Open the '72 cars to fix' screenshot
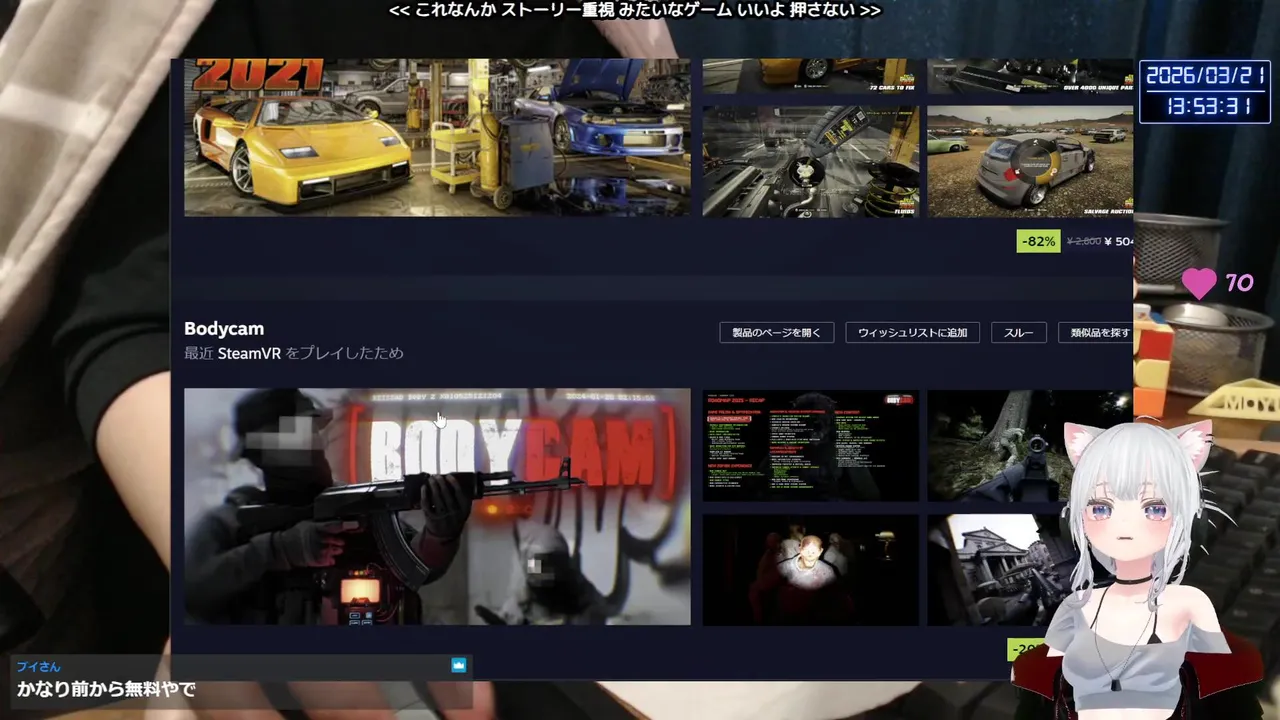 coord(810,76)
